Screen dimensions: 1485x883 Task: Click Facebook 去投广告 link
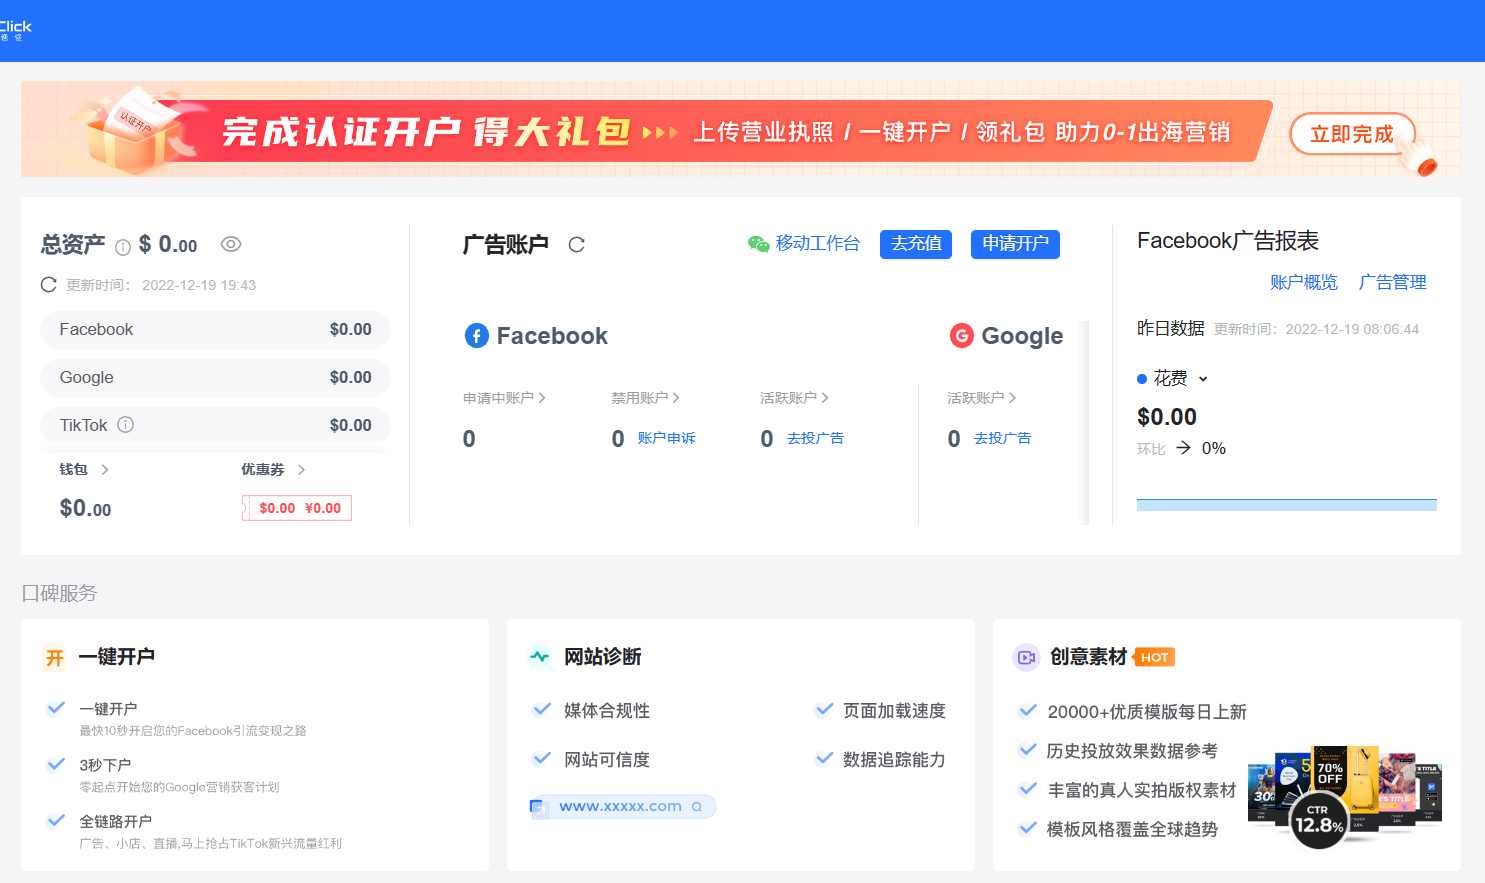pyautogui.click(x=815, y=438)
